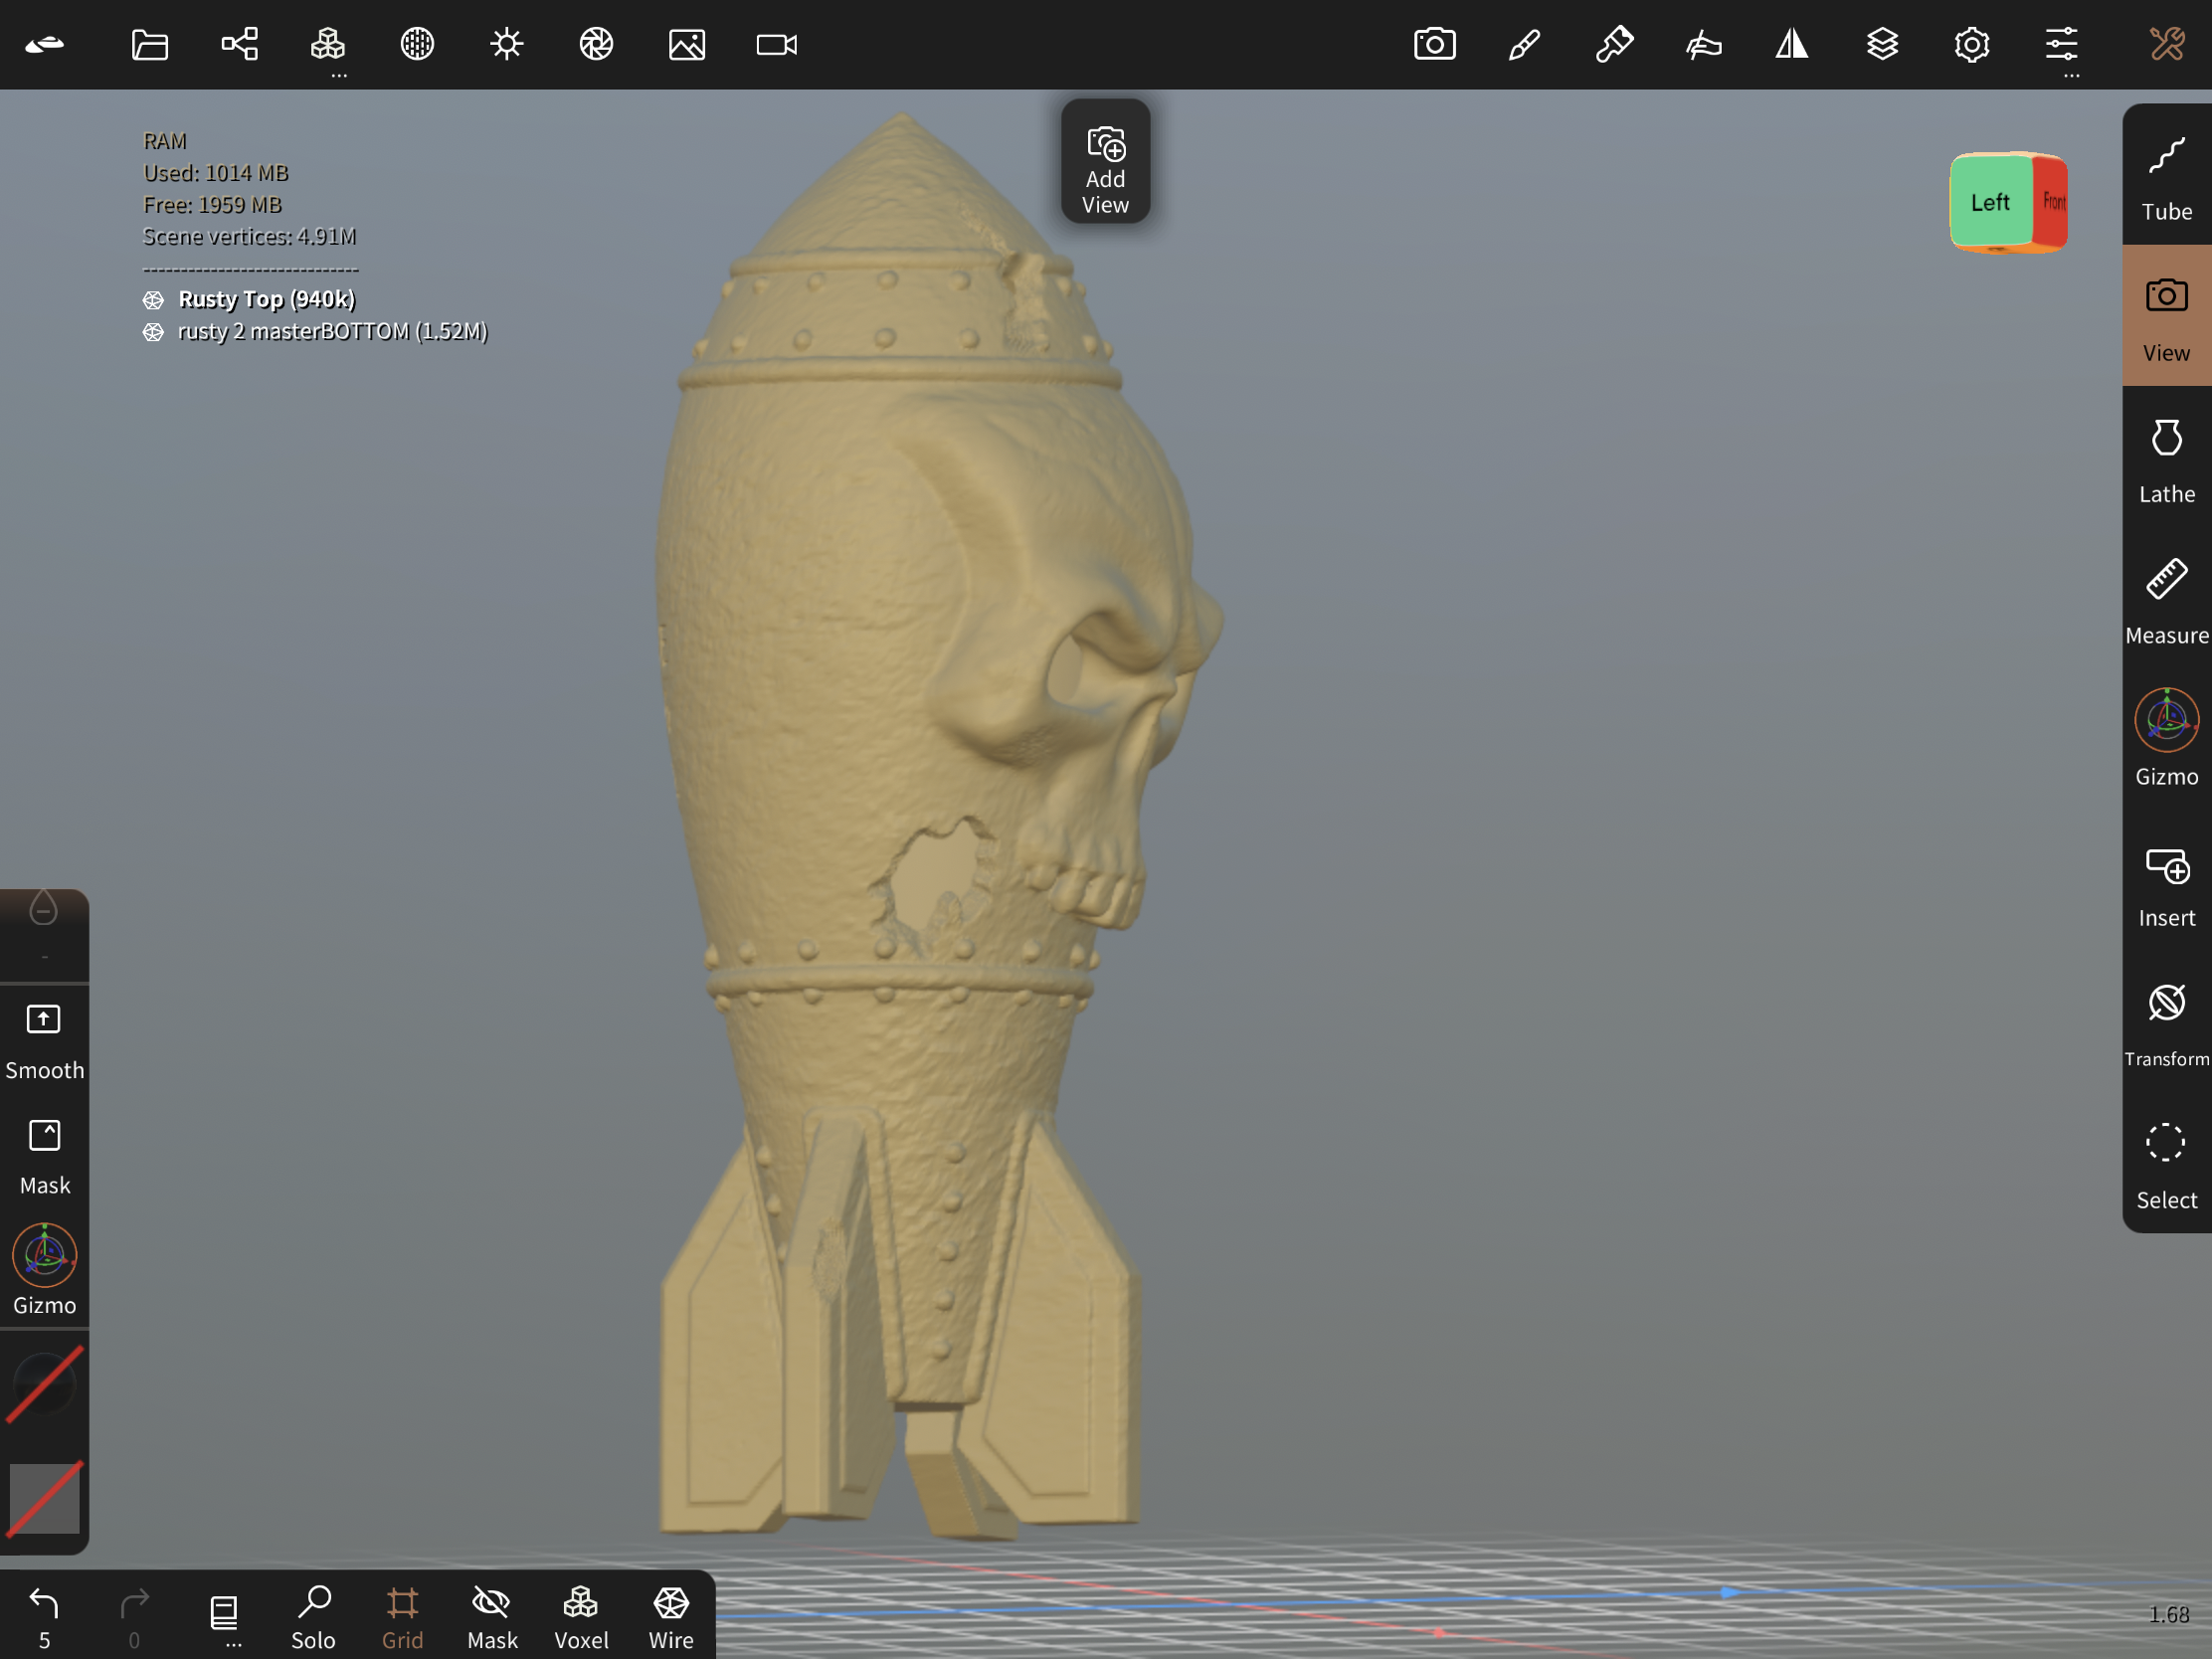
Task: Select the View tool
Action: click(x=2167, y=316)
